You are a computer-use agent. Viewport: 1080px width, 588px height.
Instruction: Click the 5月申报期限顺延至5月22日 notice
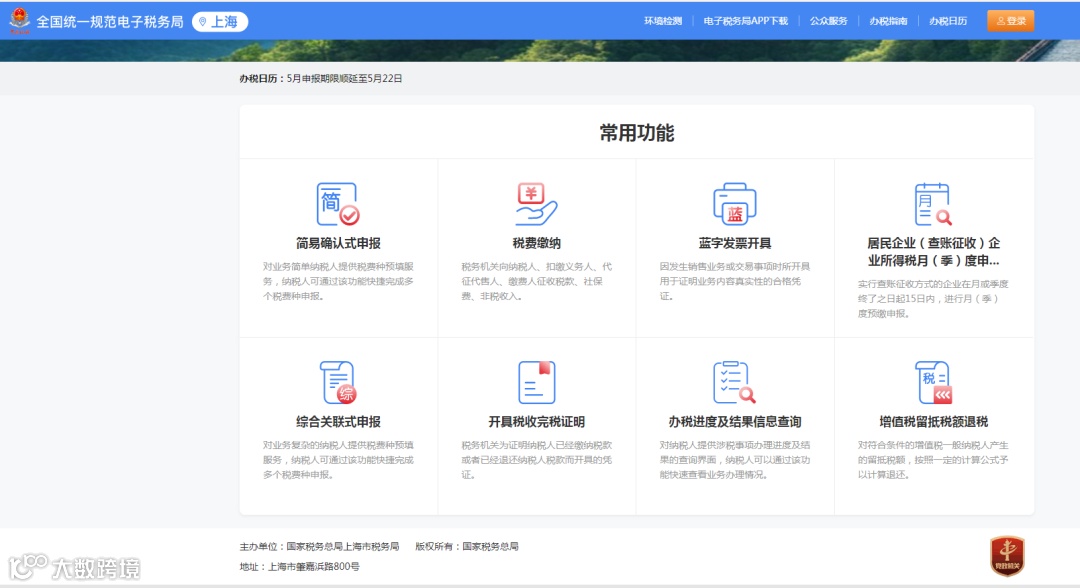coord(344,78)
